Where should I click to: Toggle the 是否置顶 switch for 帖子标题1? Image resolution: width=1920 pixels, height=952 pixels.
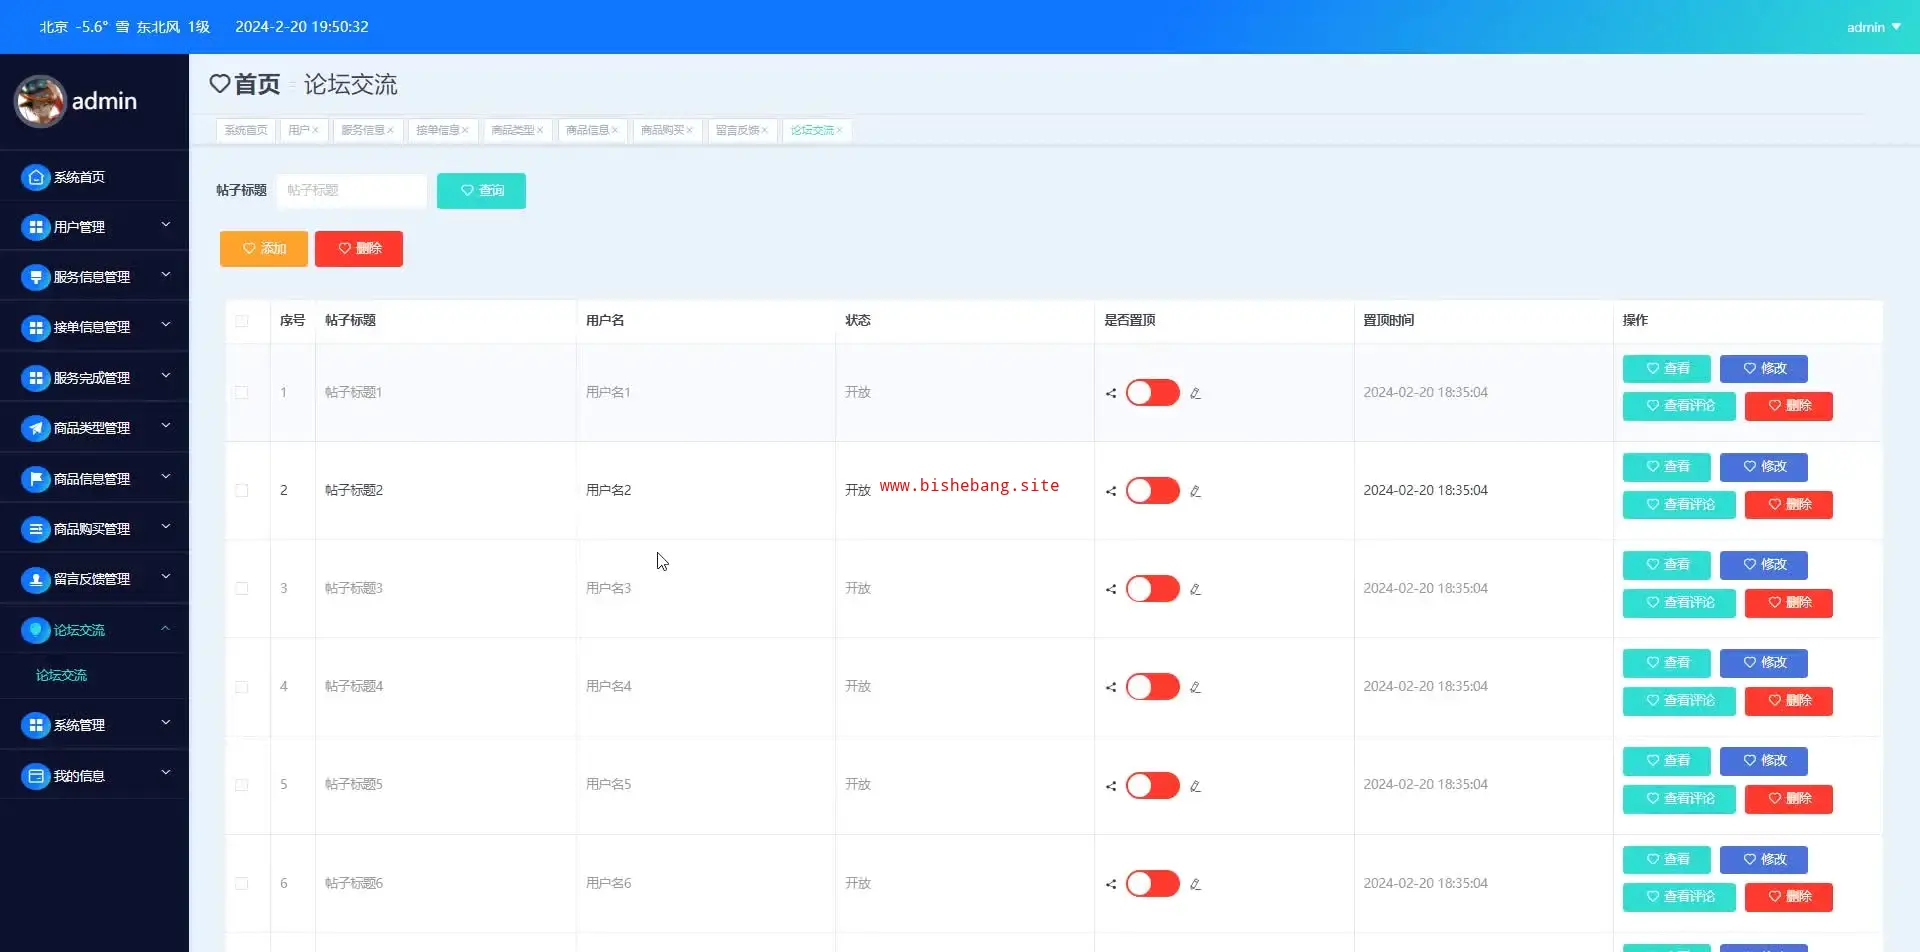tap(1152, 393)
